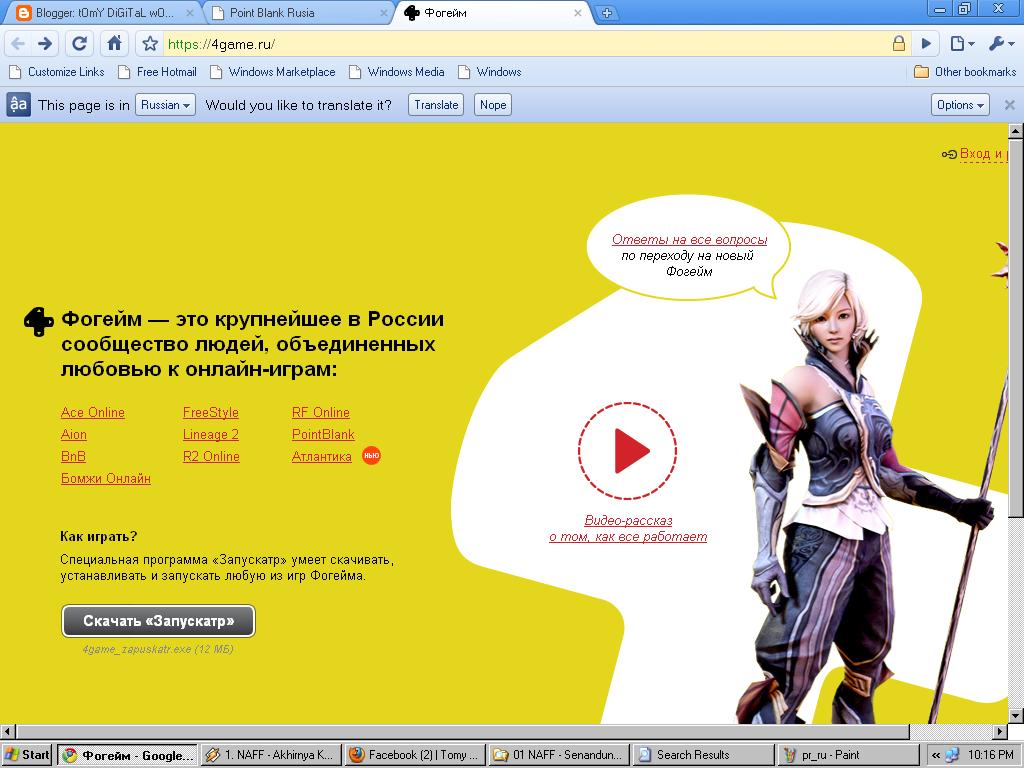Screen dimensions: 1024x768
Task: Switch to NAFF - Akhirnya taskbar item
Action: point(271,755)
